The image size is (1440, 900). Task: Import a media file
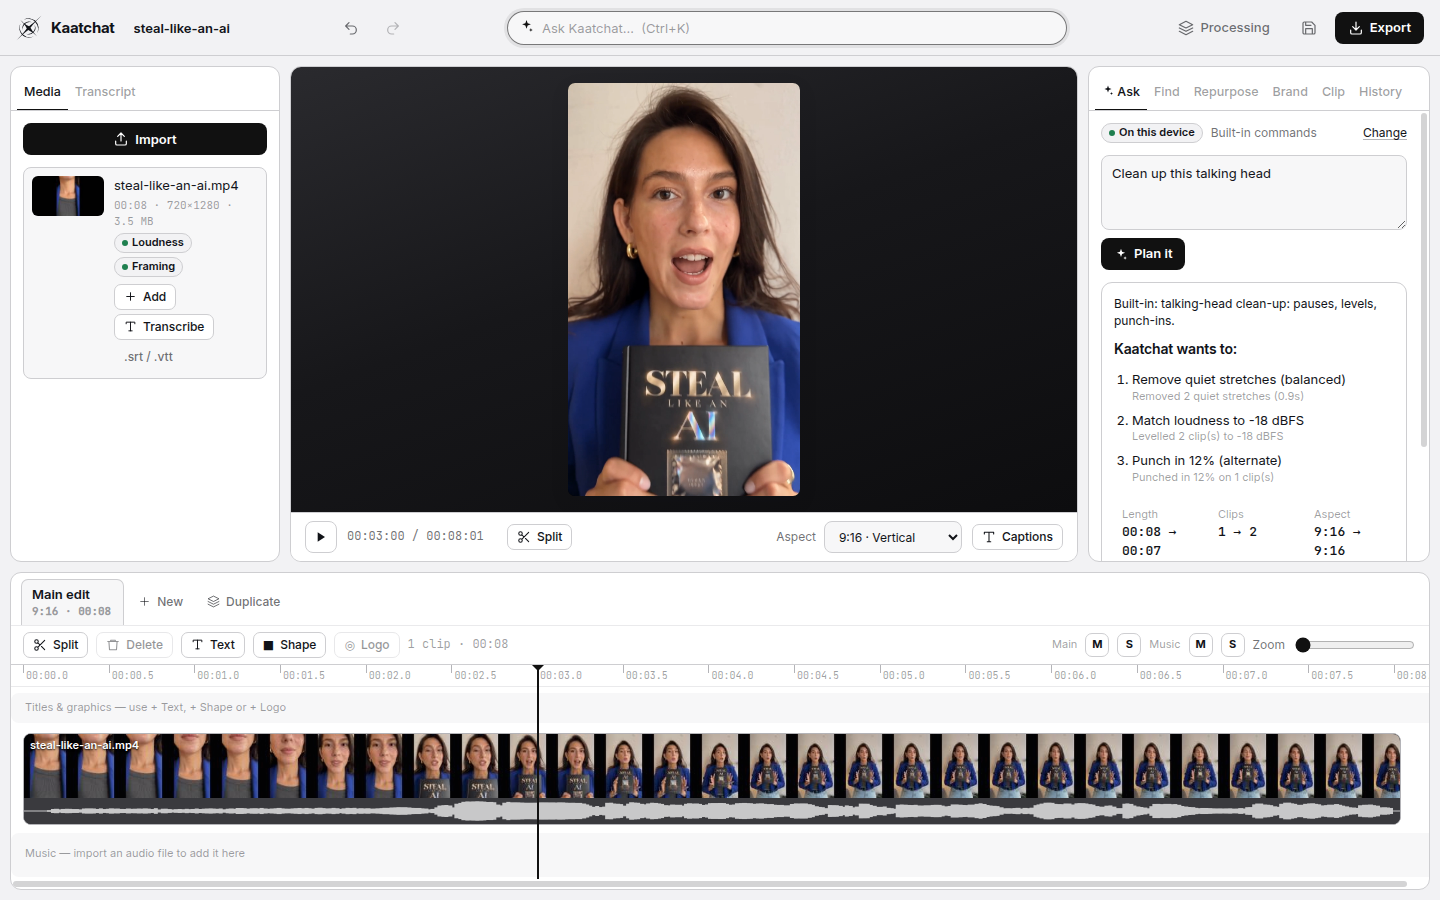pos(145,139)
